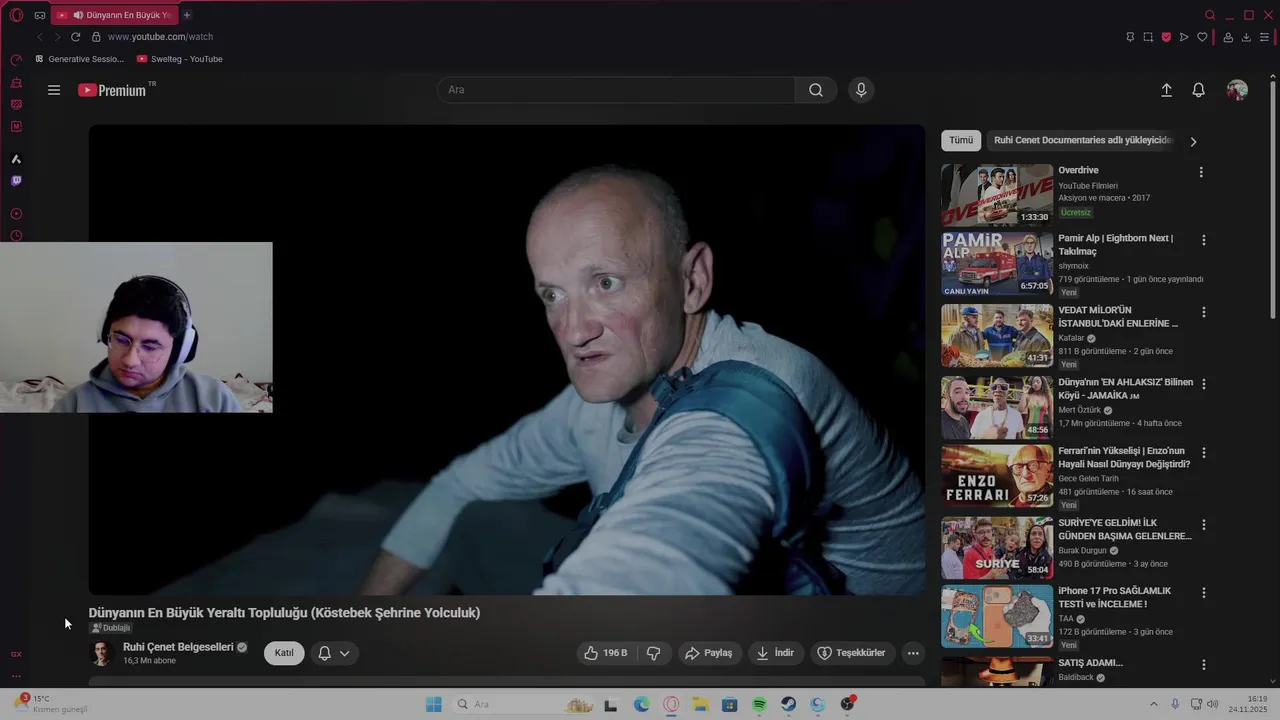Screen dimensions: 1280x720
Task: Open Opera Easy Setup sliders icon
Action: pos(1264,37)
